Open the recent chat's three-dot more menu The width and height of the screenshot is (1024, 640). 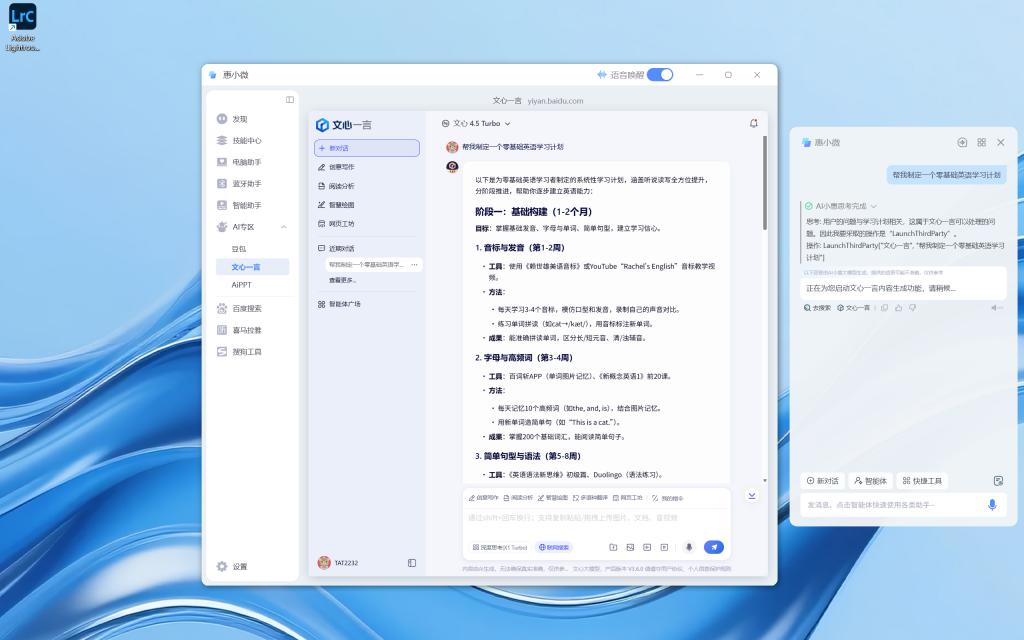pyautogui.click(x=414, y=264)
